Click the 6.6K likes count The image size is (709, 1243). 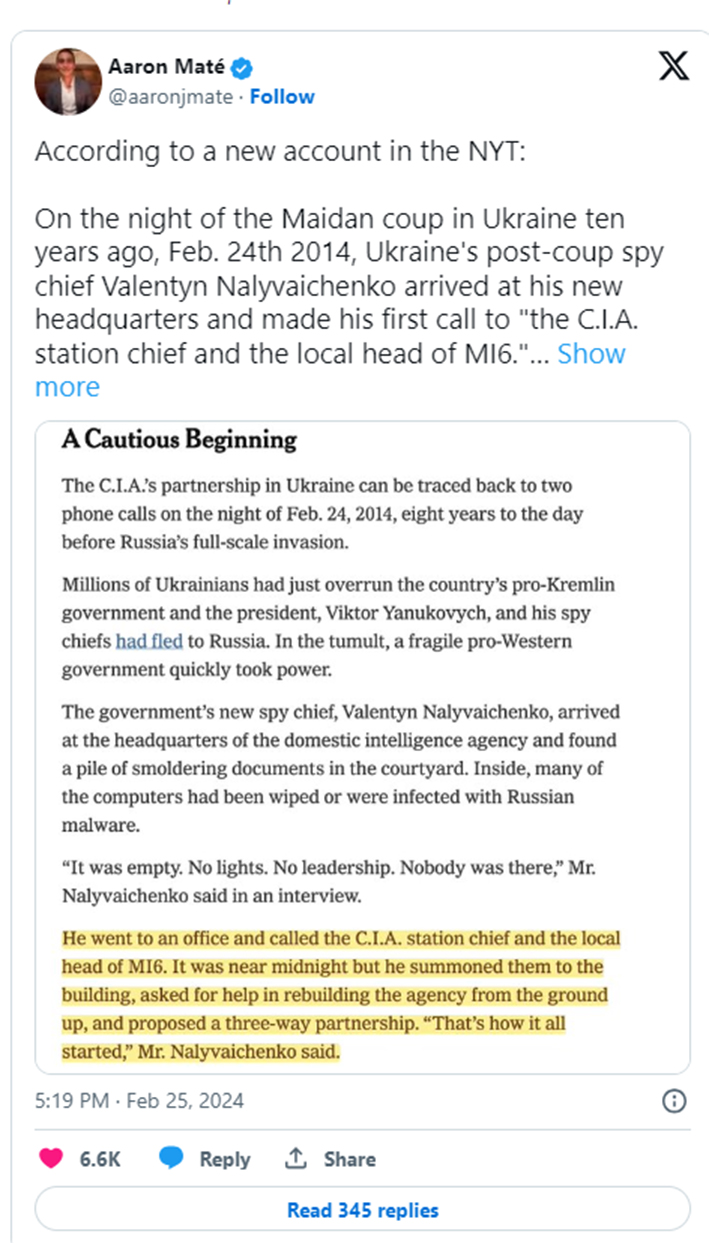click(x=100, y=1159)
